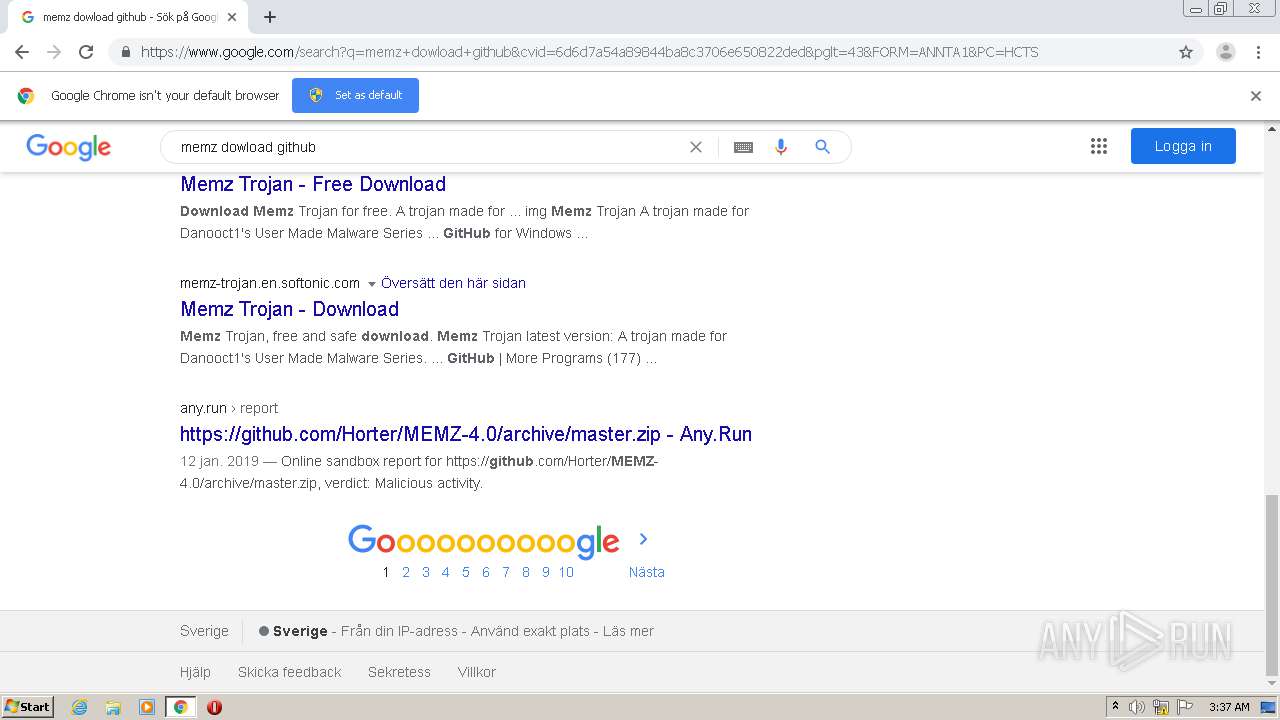Click Översätt den här sidan link
The width and height of the screenshot is (1280, 720).
453,283
